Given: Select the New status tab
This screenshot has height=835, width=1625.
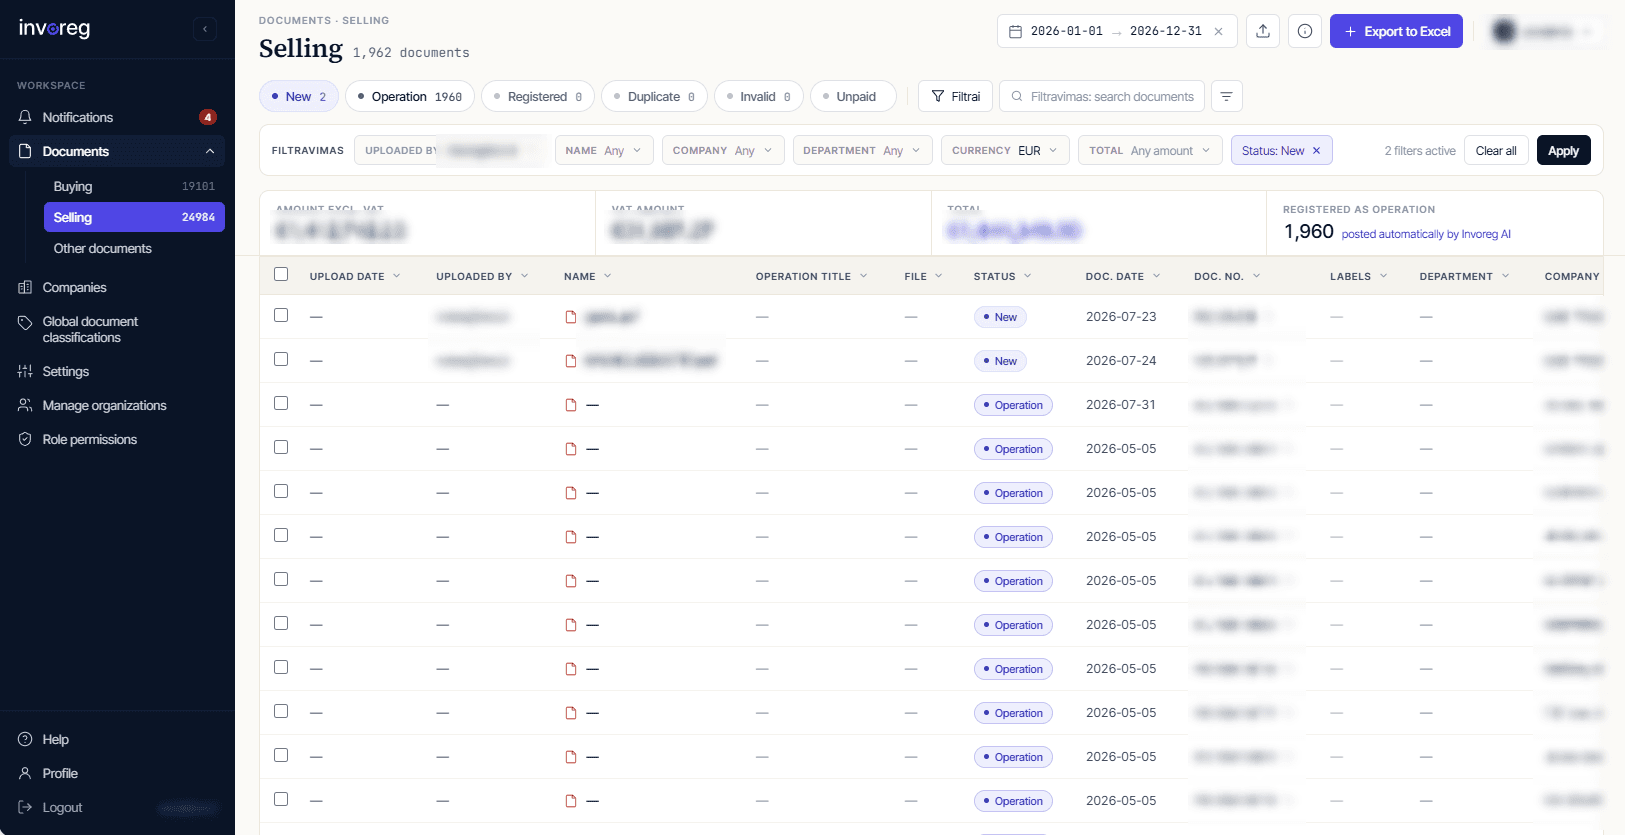Looking at the screenshot, I should click(x=299, y=96).
